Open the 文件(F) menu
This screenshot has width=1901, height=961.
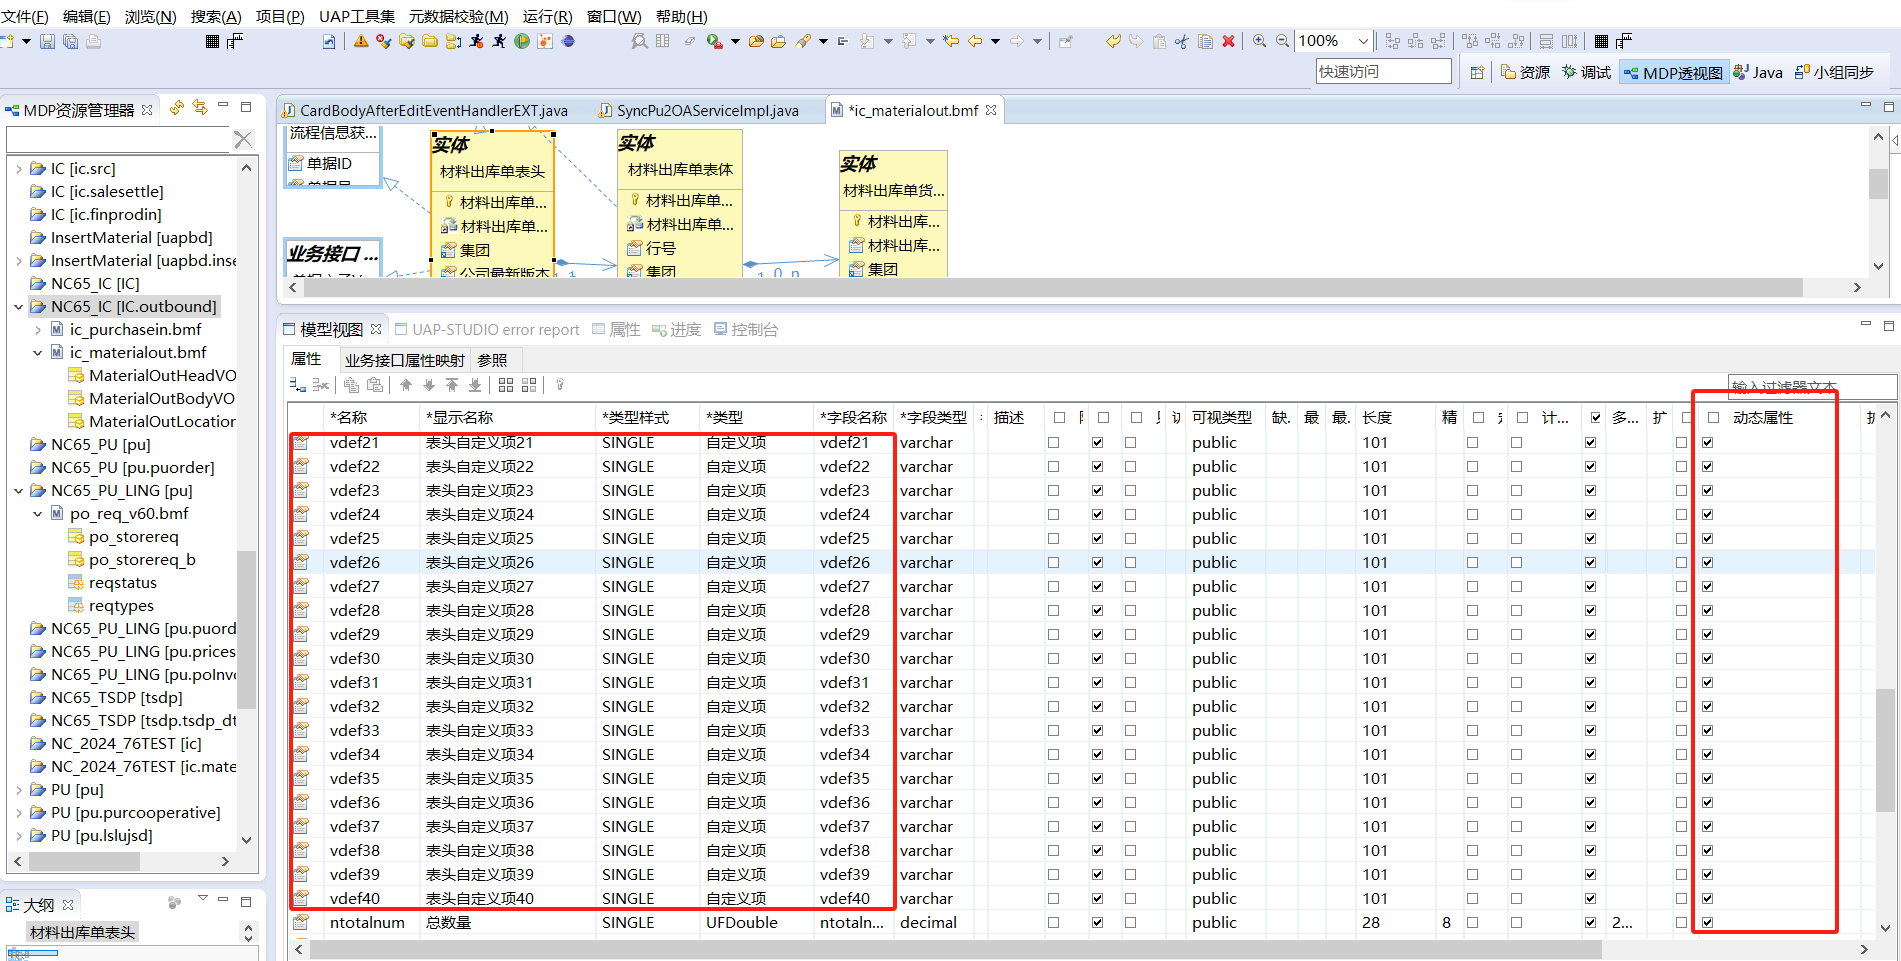25,16
